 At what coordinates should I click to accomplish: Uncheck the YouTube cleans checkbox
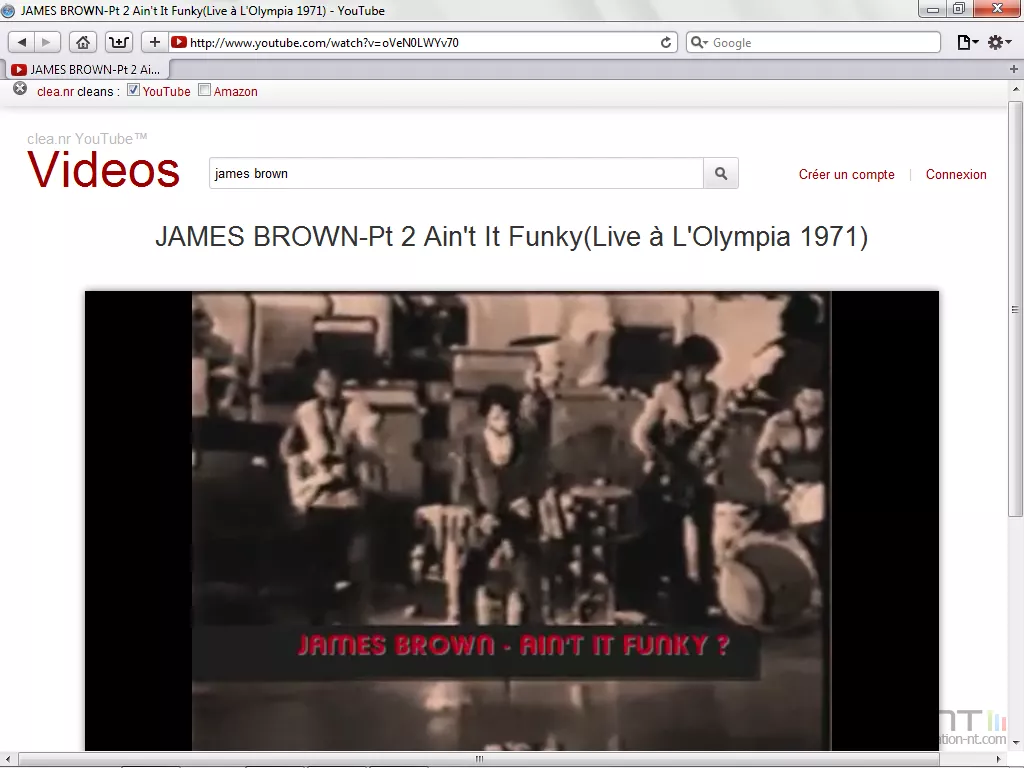point(134,90)
